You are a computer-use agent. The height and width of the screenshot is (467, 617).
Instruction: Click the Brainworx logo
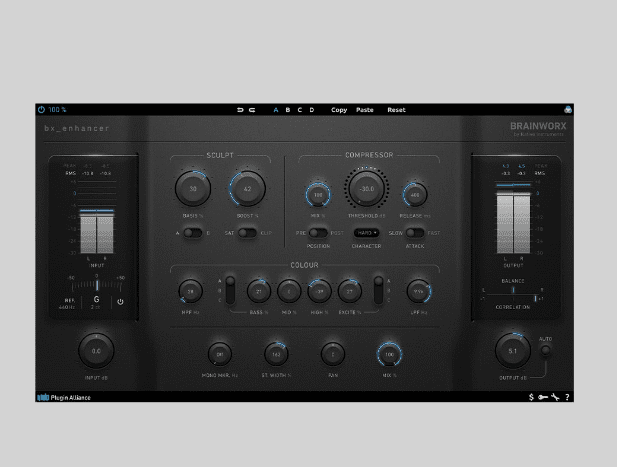tap(538, 128)
